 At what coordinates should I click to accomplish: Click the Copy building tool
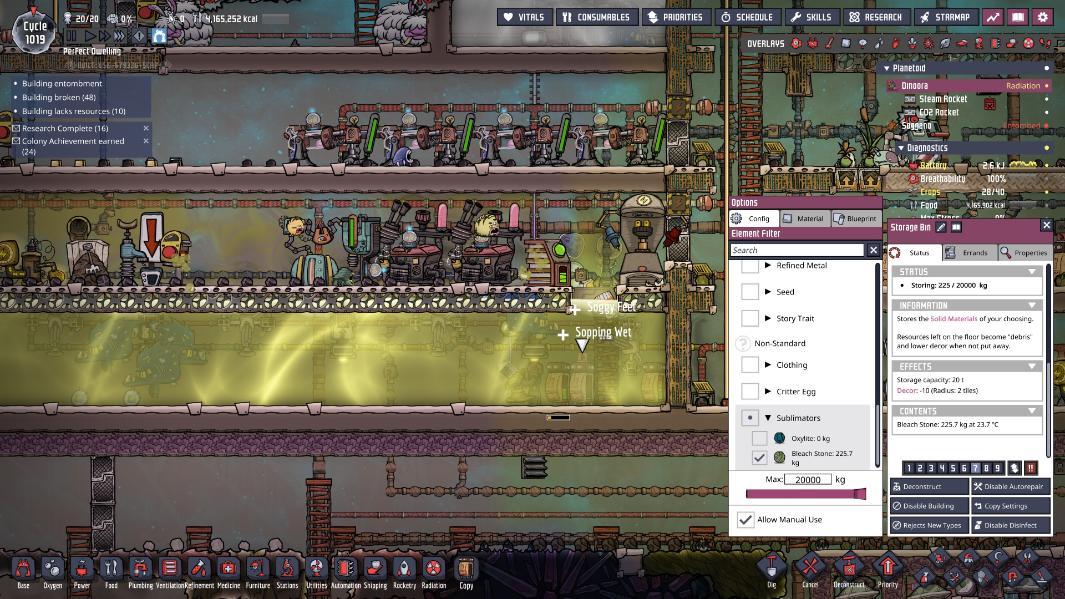click(x=466, y=569)
